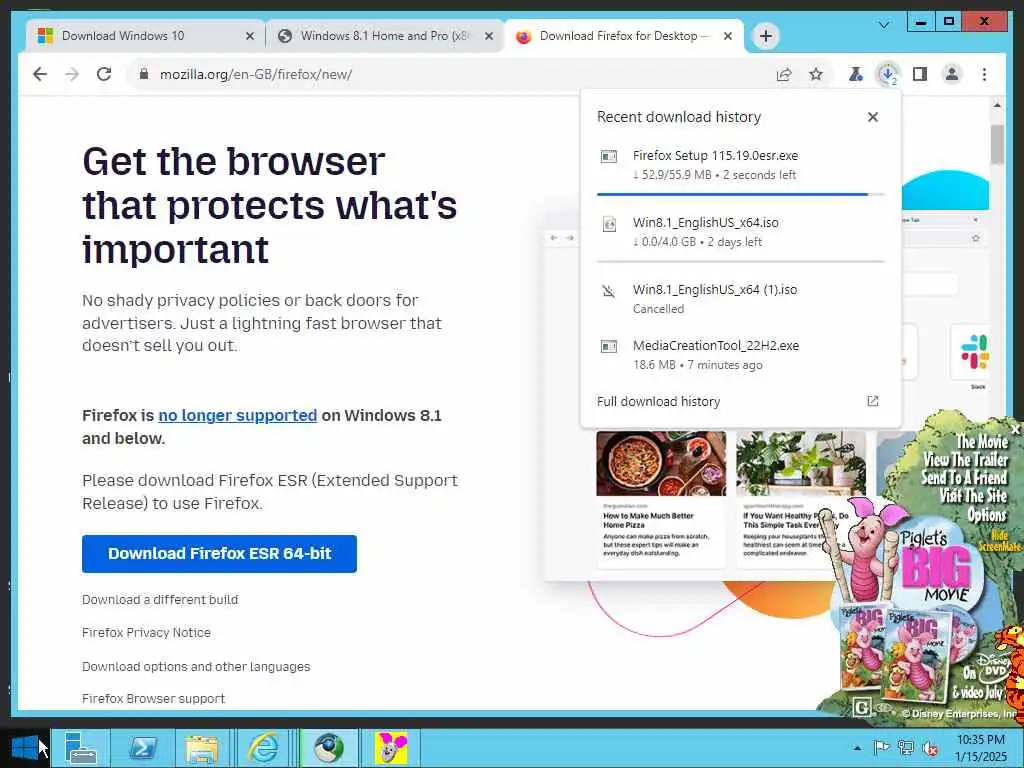Open Internet Explorer from the taskbar
Image resolution: width=1024 pixels, height=768 pixels.
(263, 748)
